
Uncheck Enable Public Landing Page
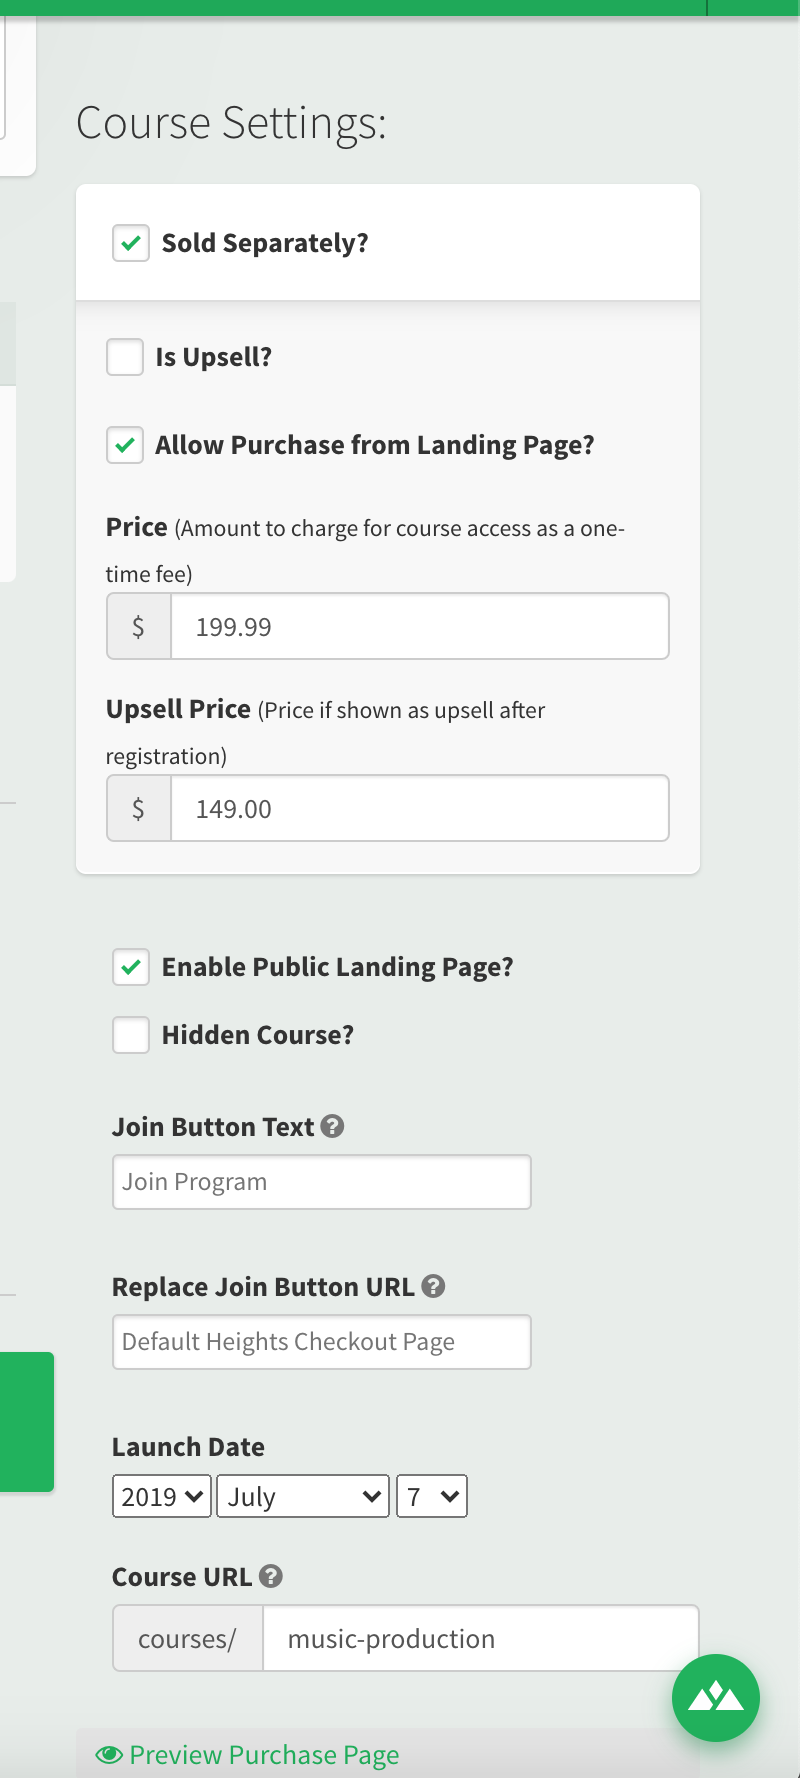130,967
